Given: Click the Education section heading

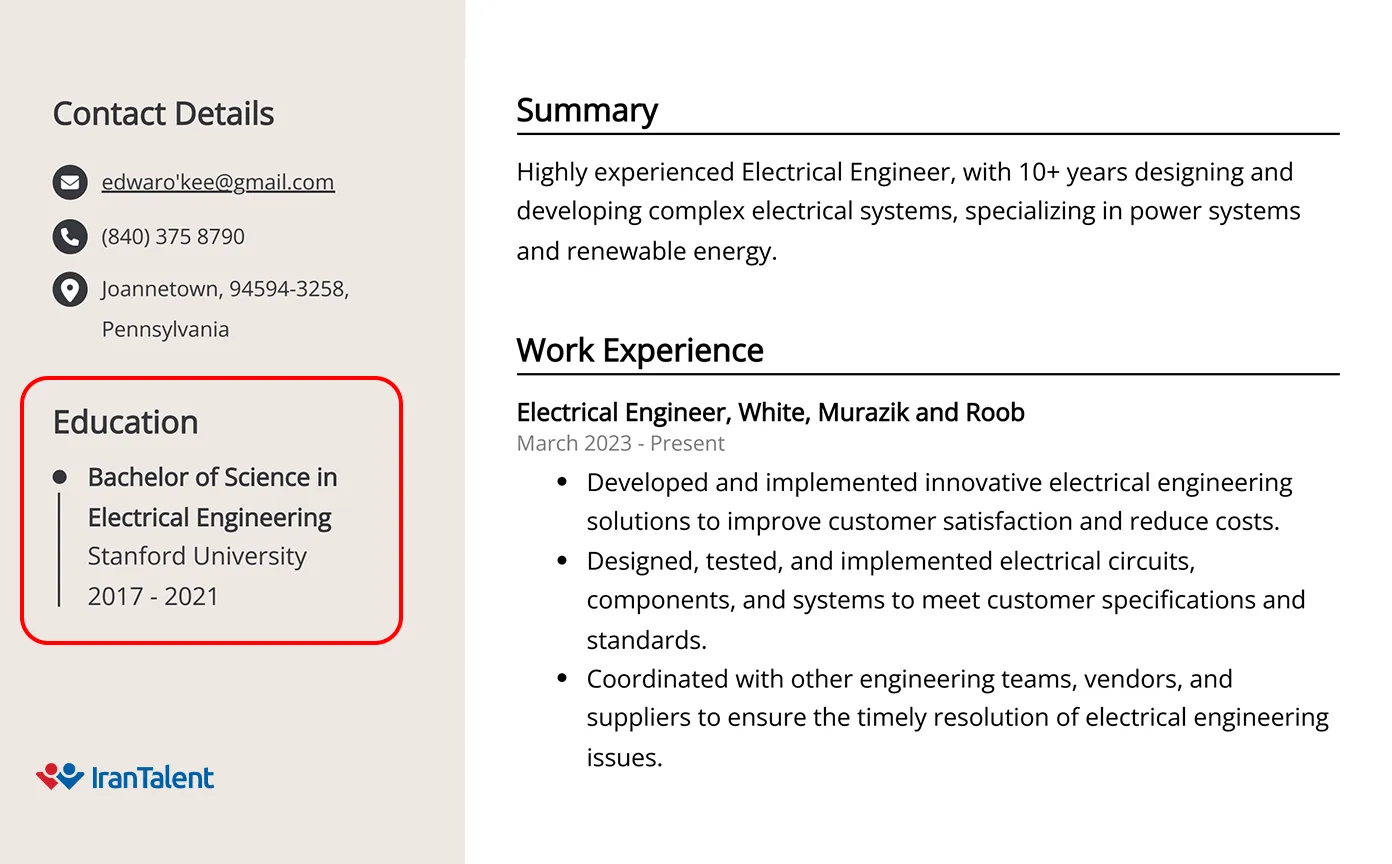Looking at the screenshot, I should 125,422.
